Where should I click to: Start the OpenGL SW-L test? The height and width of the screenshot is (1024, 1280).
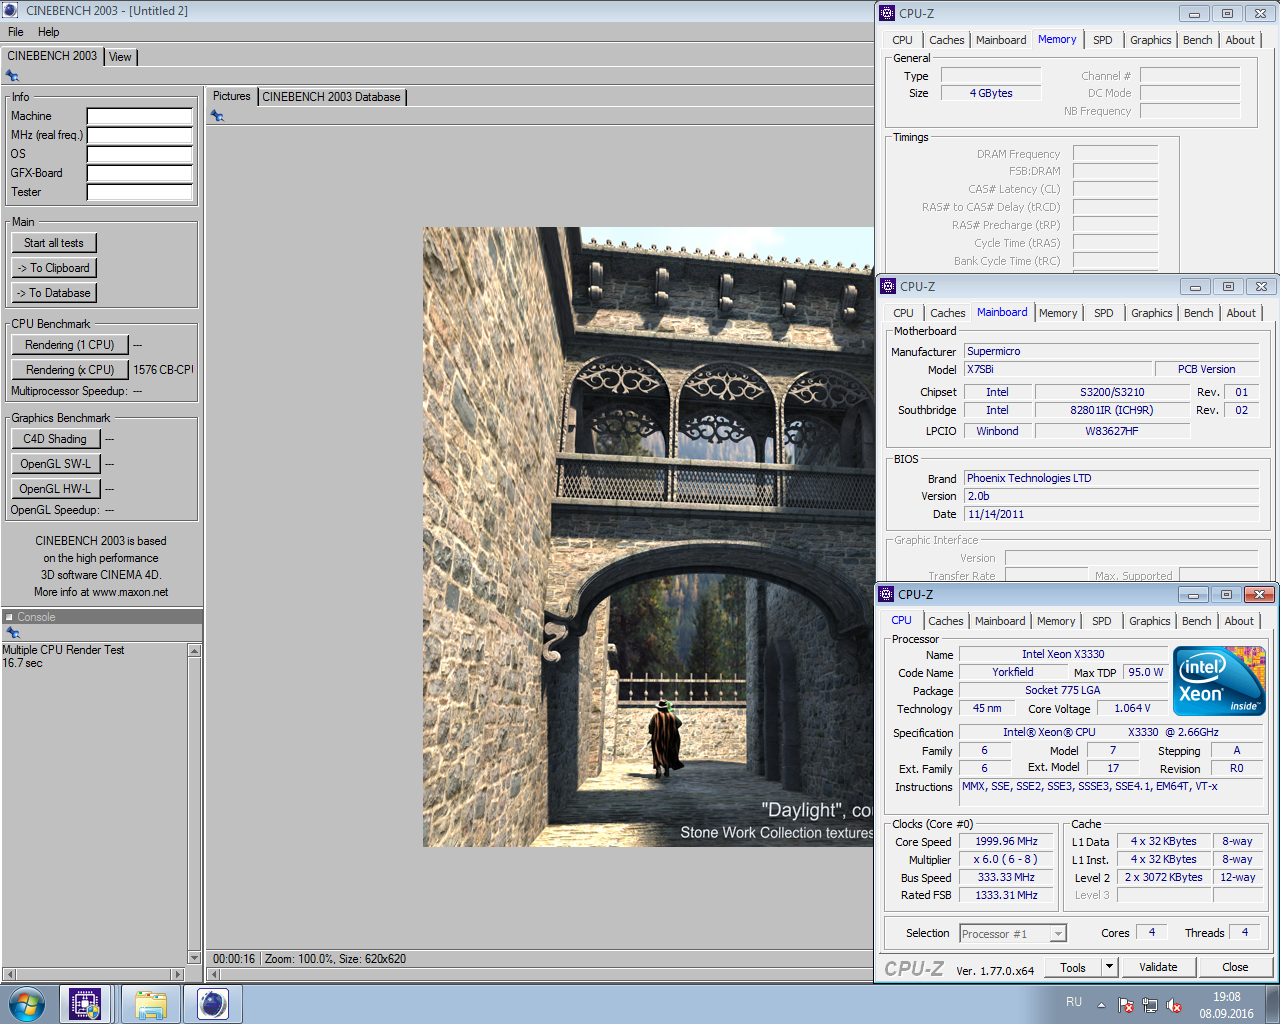(55, 464)
